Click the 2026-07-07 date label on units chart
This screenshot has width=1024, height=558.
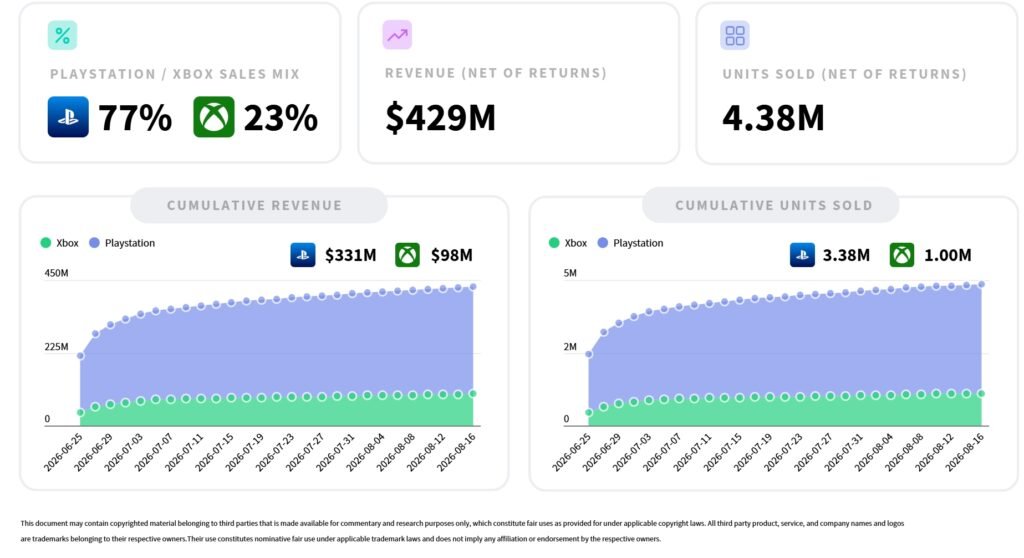[x=662, y=452]
